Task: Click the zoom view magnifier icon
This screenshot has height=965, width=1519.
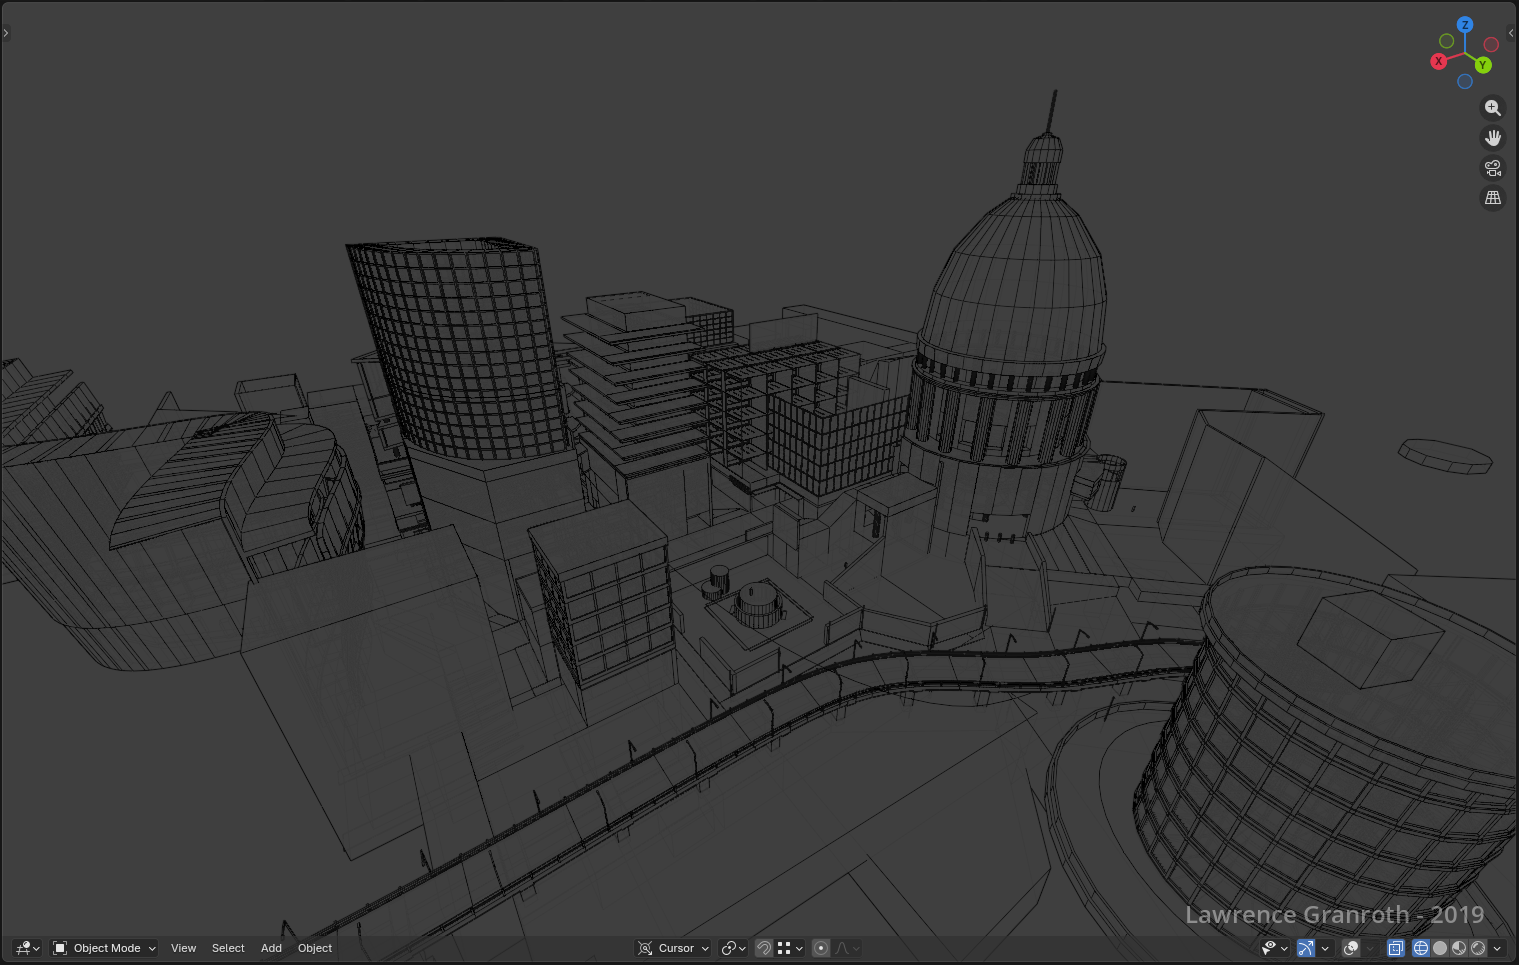Action: 1492,108
